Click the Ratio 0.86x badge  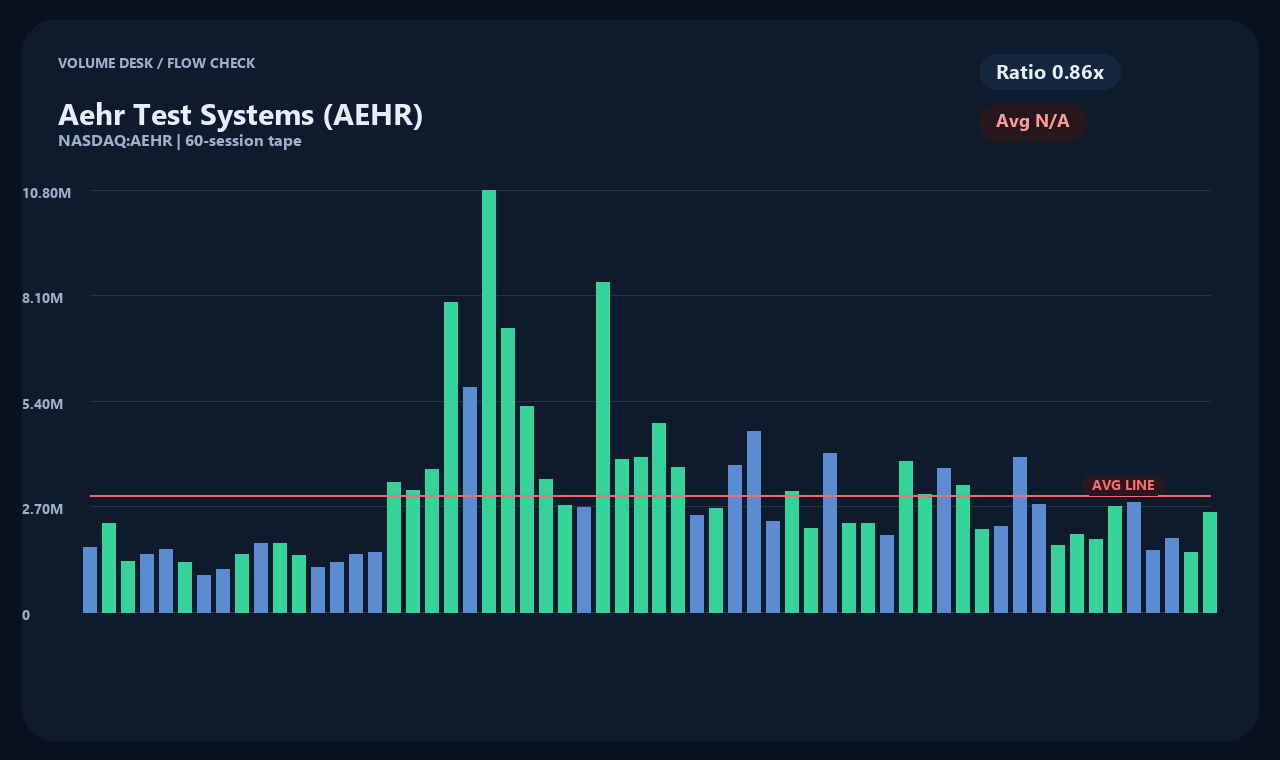click(x=1050, y=72)
